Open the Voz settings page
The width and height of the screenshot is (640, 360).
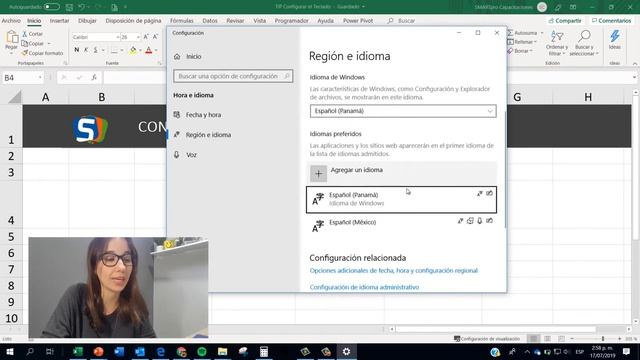[185, 155]
